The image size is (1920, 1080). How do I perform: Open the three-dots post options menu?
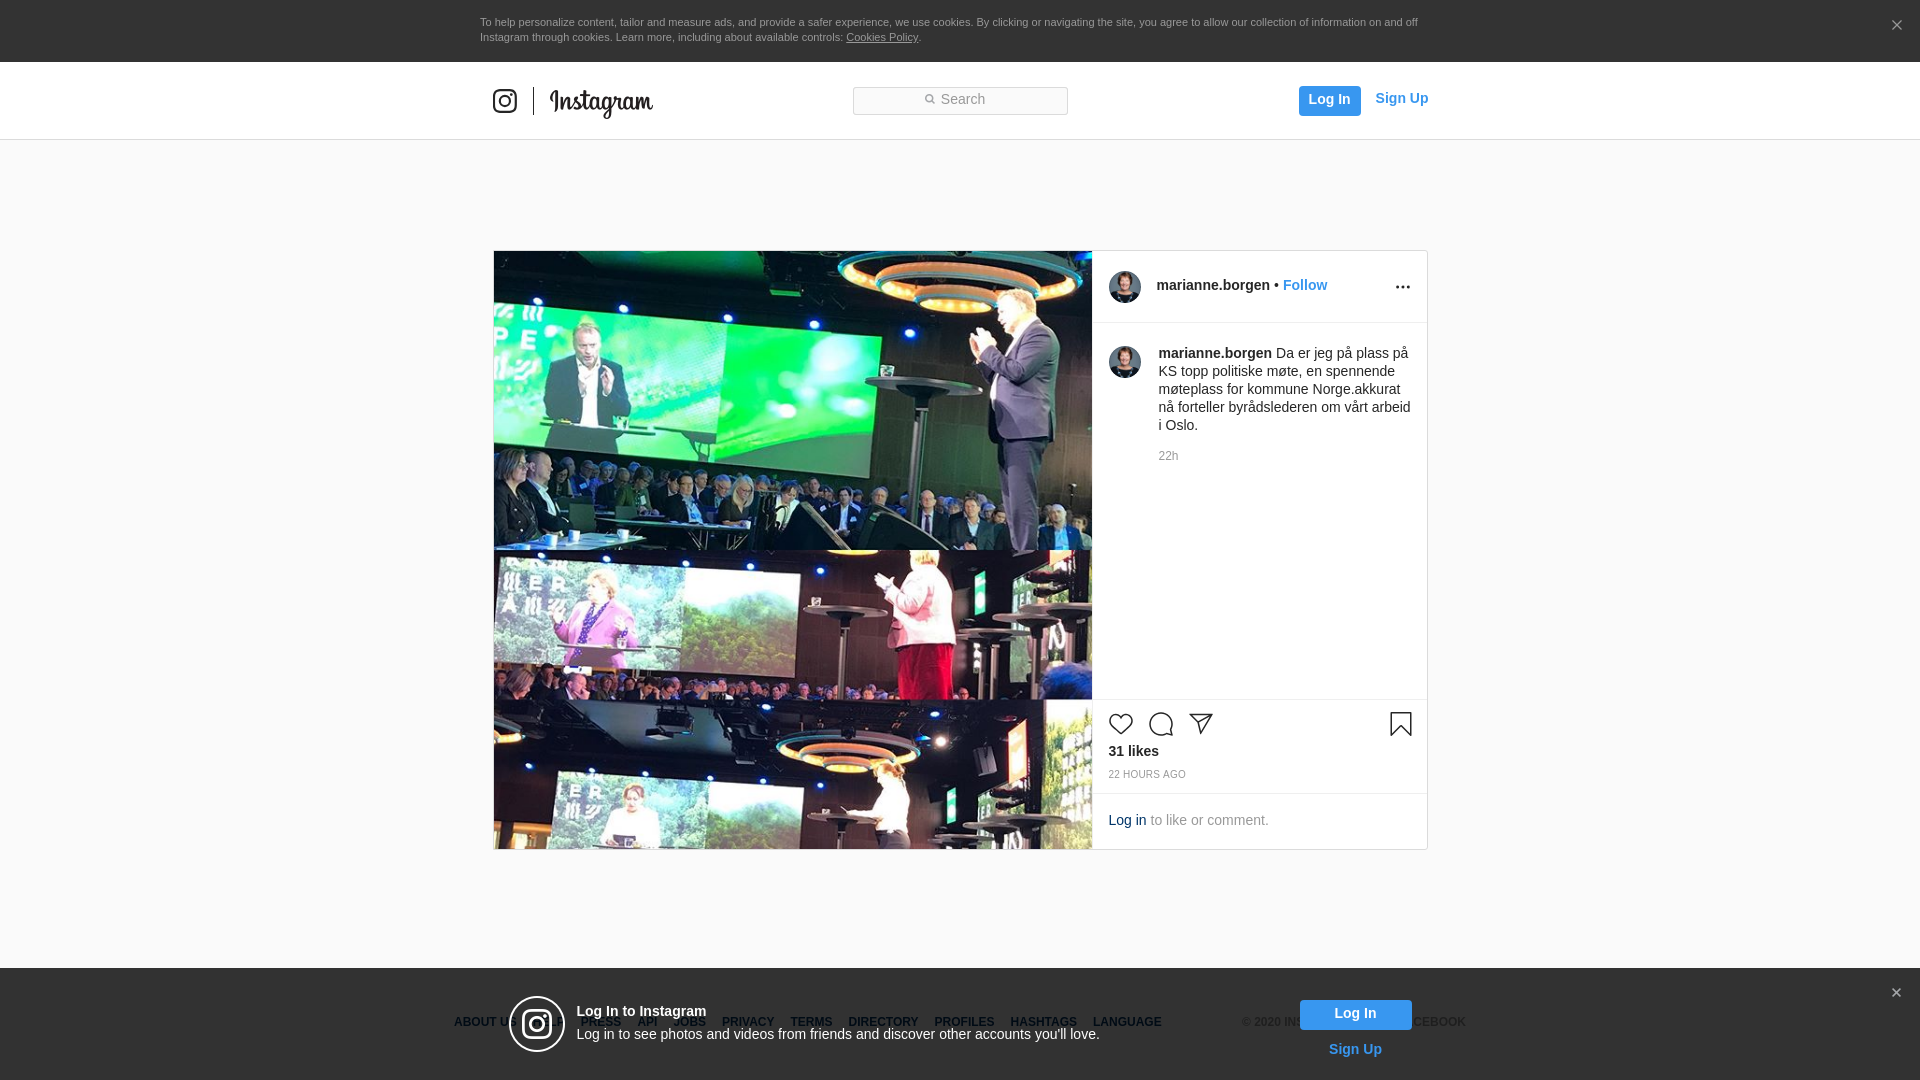coord(1402,287)
